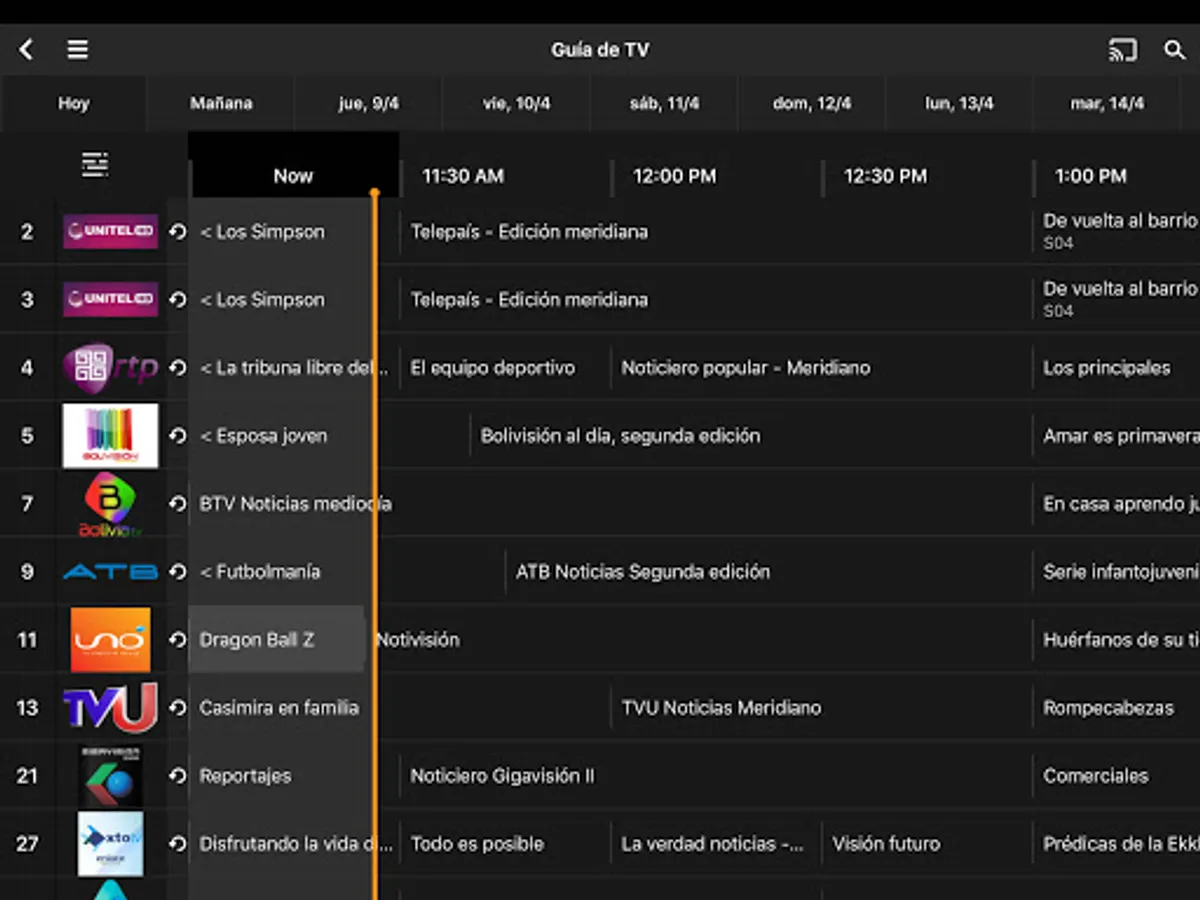Jump to Now in the timeline
The width and height of the screenshot is (1200, 900).
click(293, 176)
